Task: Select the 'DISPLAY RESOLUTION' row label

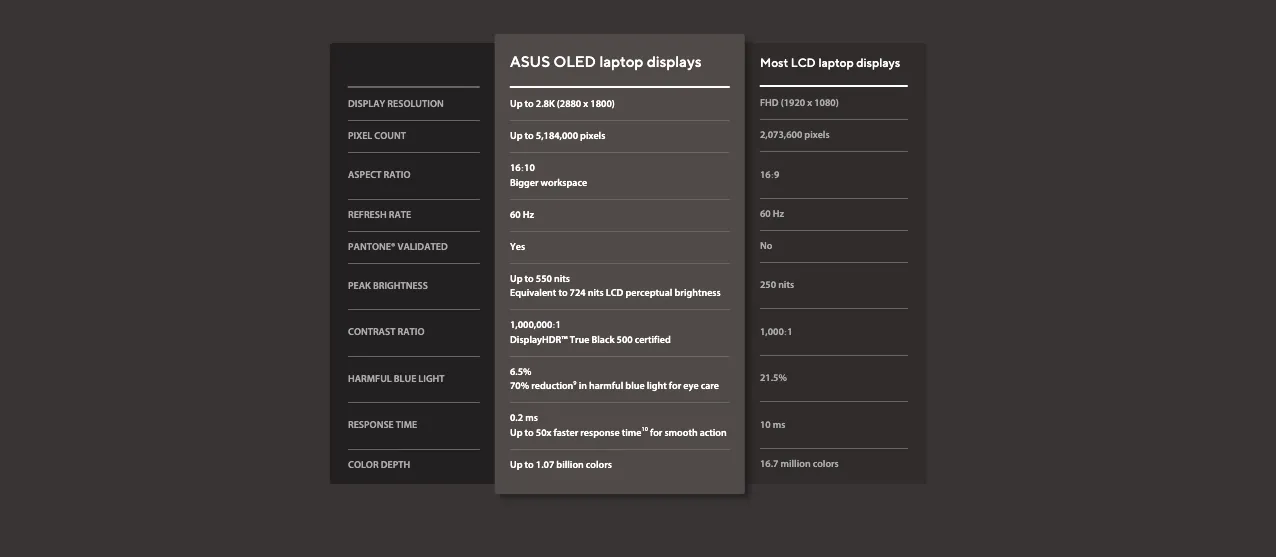Action: pos(396,104)
